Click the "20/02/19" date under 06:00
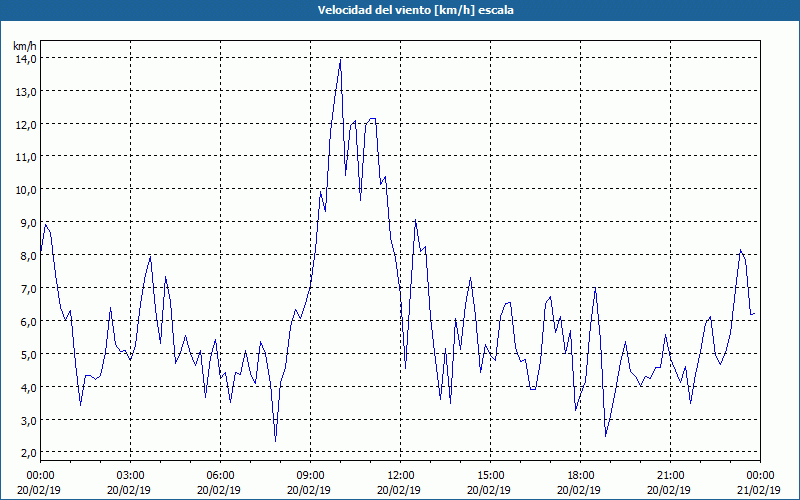Image resolution: width=800 pixels, height=500 pixels. (220, 490)
